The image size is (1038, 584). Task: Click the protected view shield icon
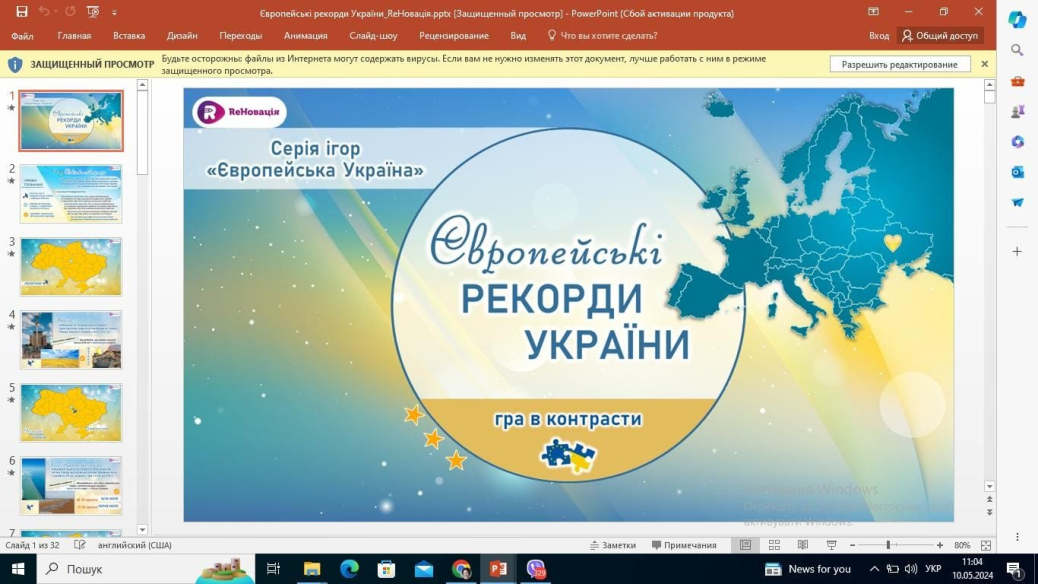click(15, 64)
